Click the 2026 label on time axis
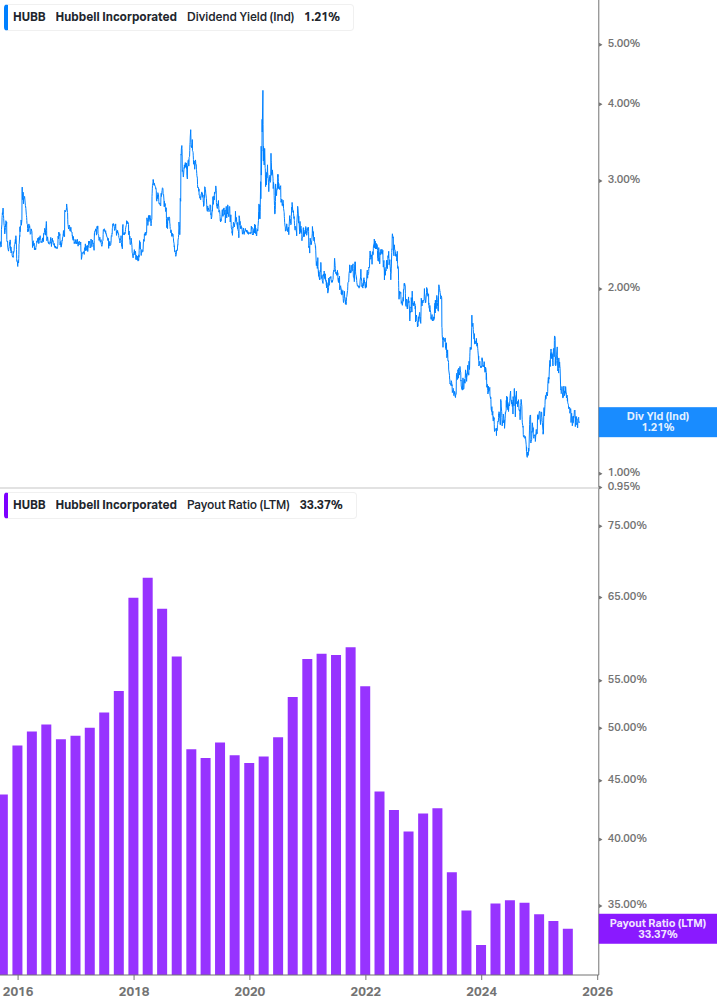This screenshot has width=717, height=1005. point(597,992)
